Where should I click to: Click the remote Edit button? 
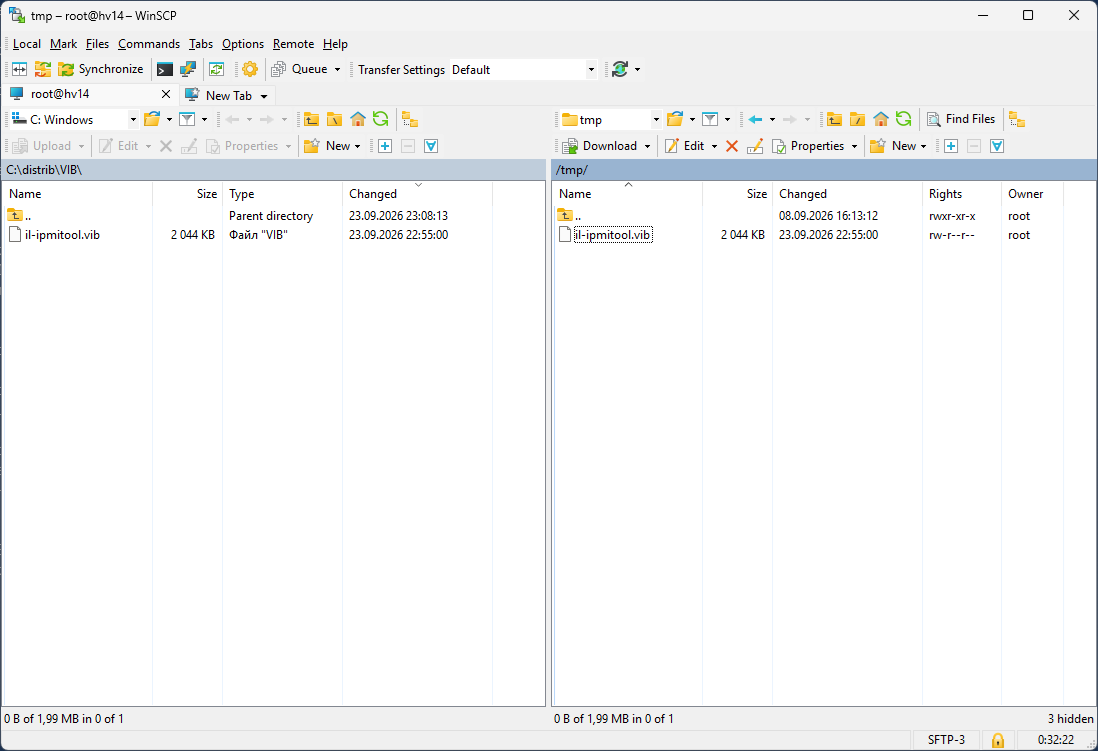685,146
